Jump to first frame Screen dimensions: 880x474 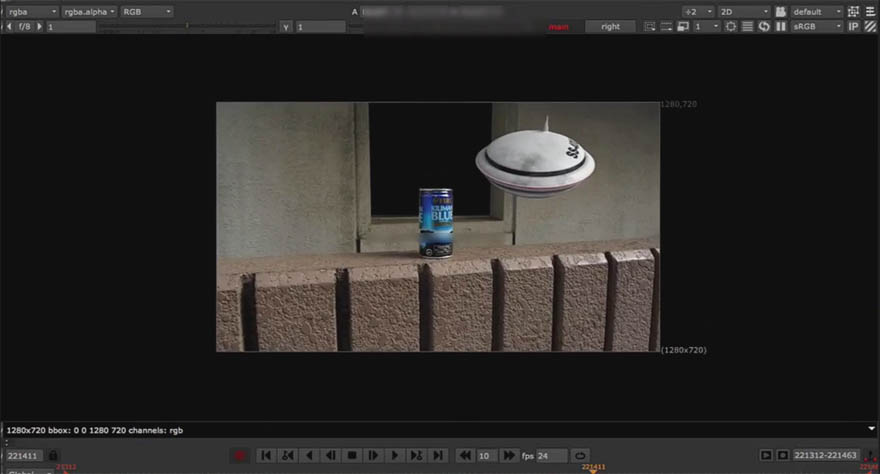[x=266, y=455]
